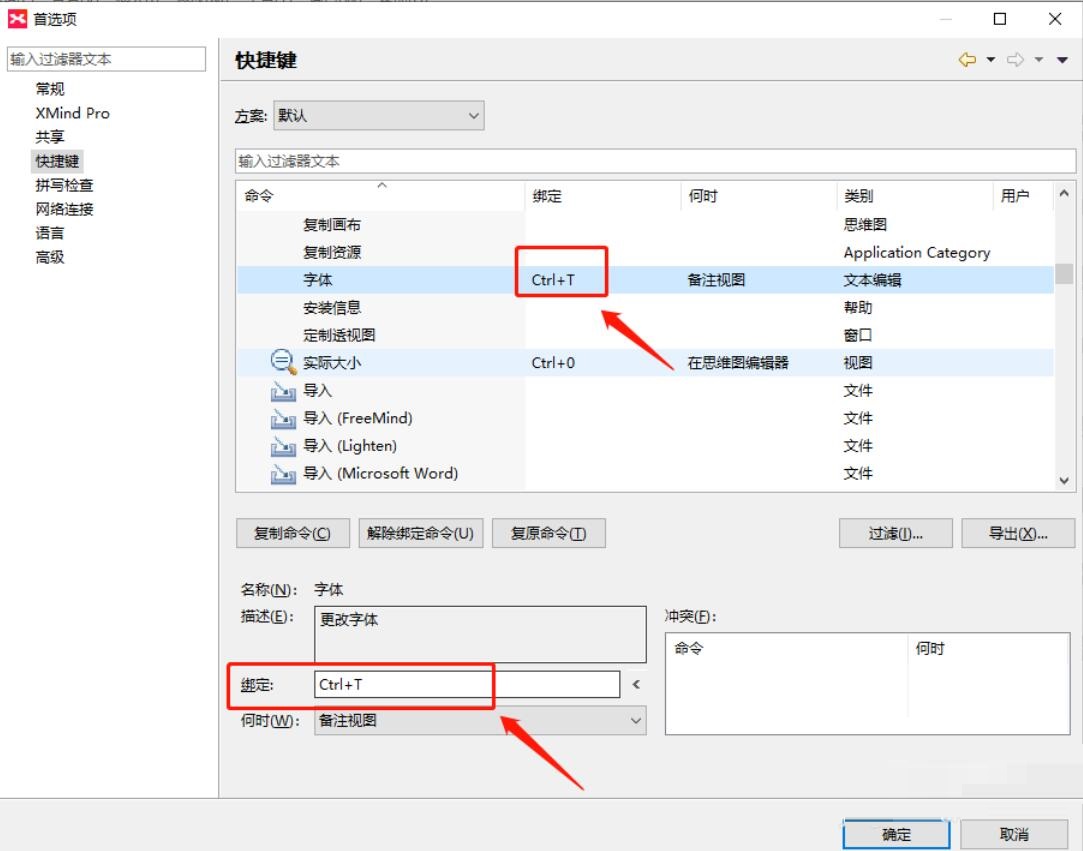Click the back navigation arrow icon
The height and width of the screenshot is (851, 1083).
coord(967,59)
